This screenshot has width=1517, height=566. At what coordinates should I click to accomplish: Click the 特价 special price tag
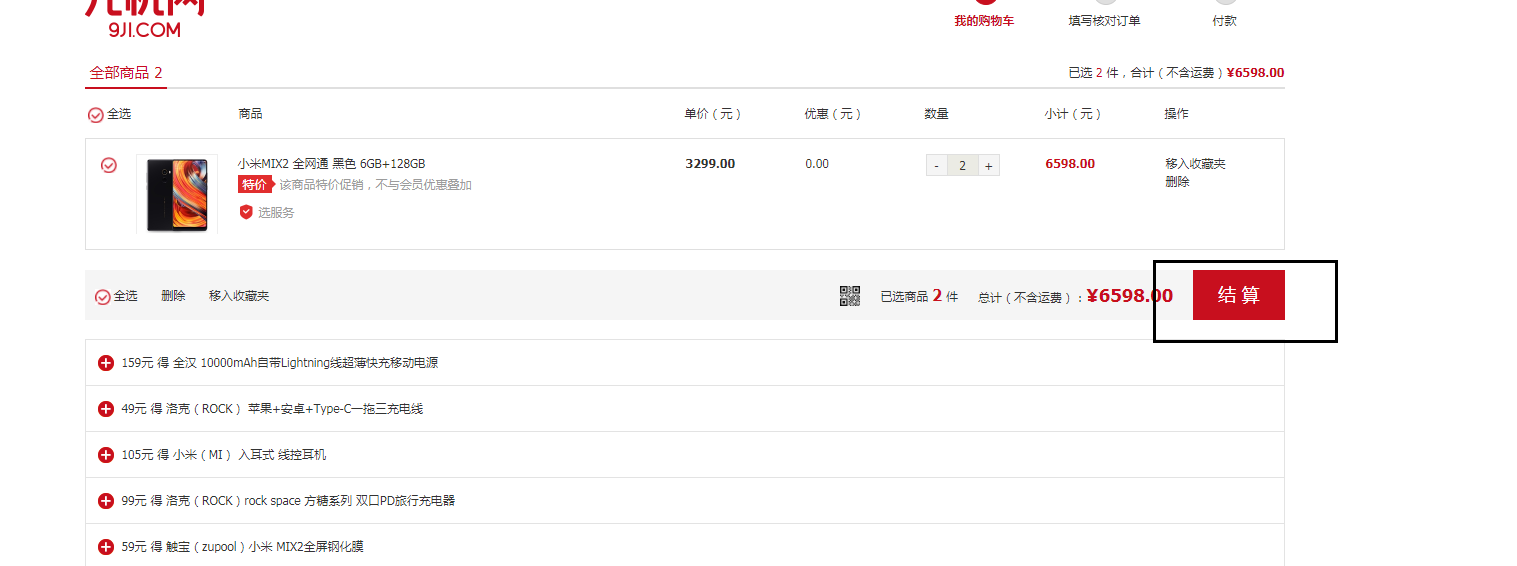[254, 185]
